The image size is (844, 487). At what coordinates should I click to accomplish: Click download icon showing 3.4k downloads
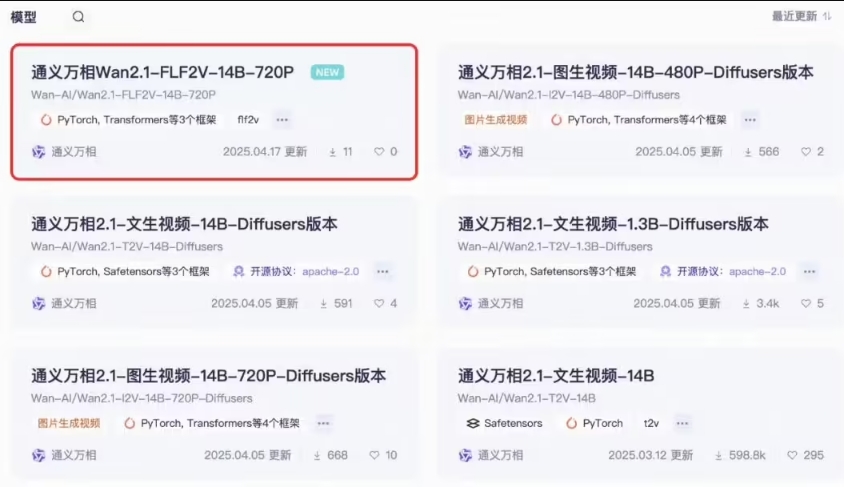(x=746, y=304)
